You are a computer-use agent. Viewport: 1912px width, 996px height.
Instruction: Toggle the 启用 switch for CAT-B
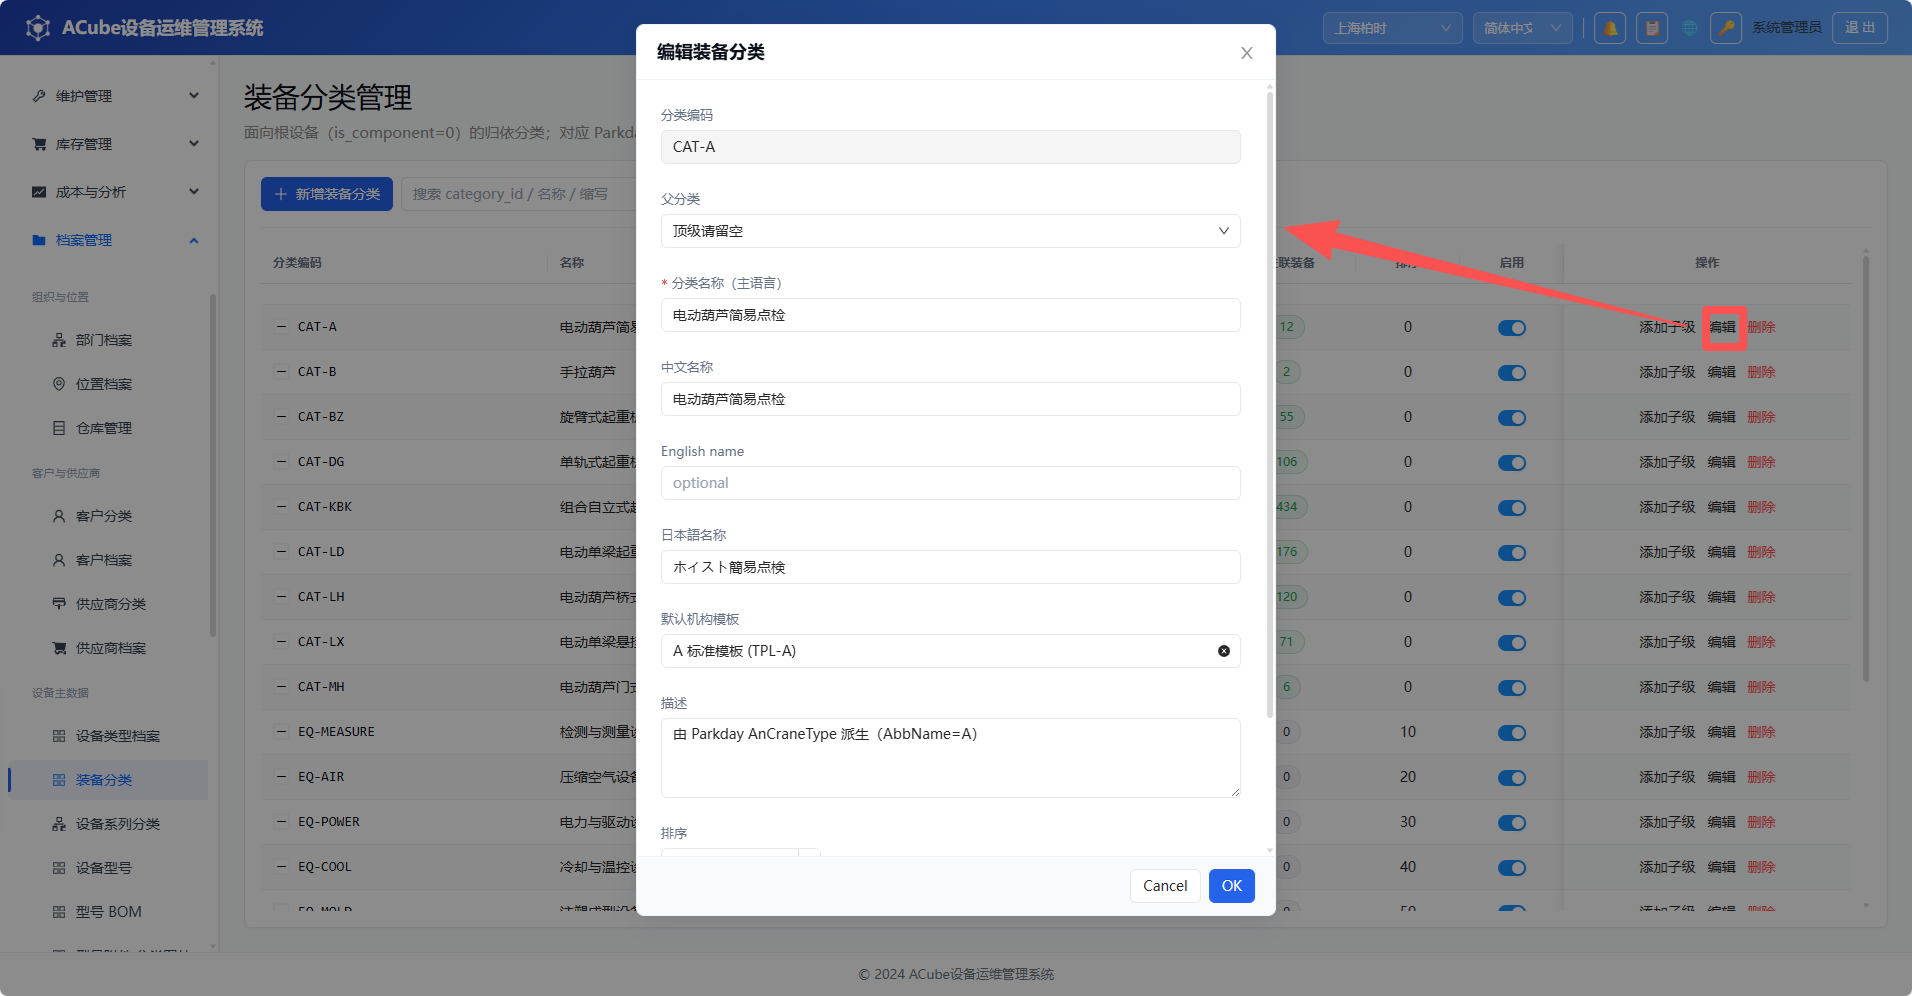pos(1512,373)
